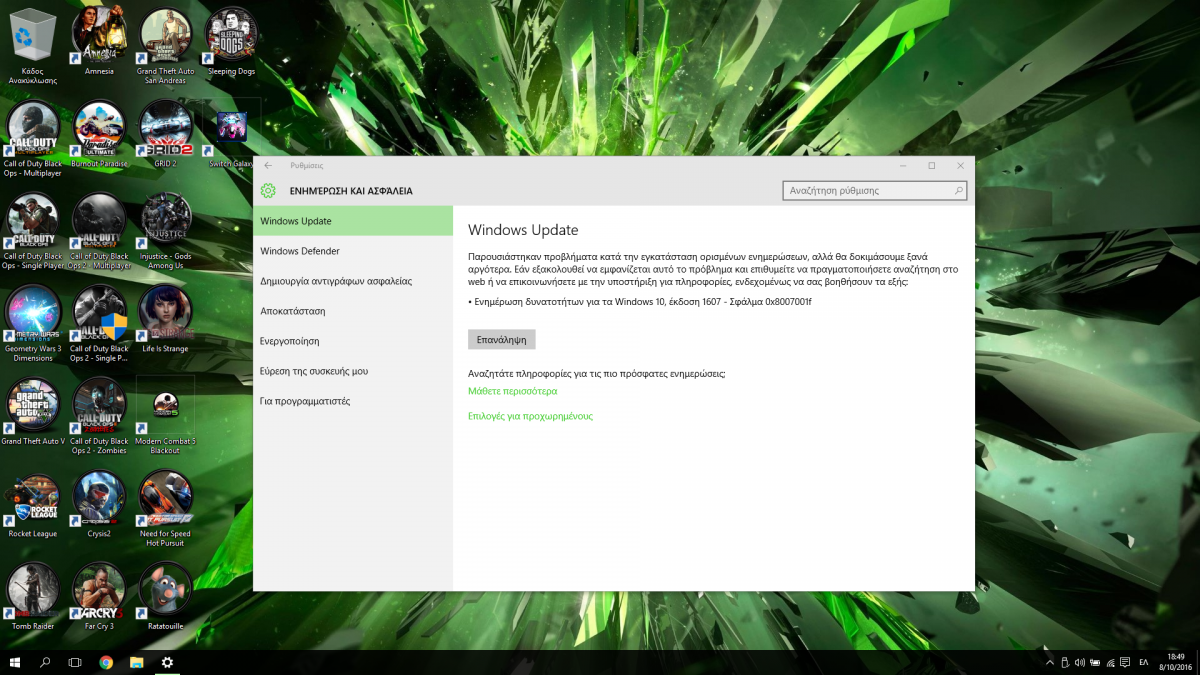Image resolution: width=1200 pixels, height=675 pixels.
Task: Go back with the Settings back arrow
Action: tap(268, 165)
